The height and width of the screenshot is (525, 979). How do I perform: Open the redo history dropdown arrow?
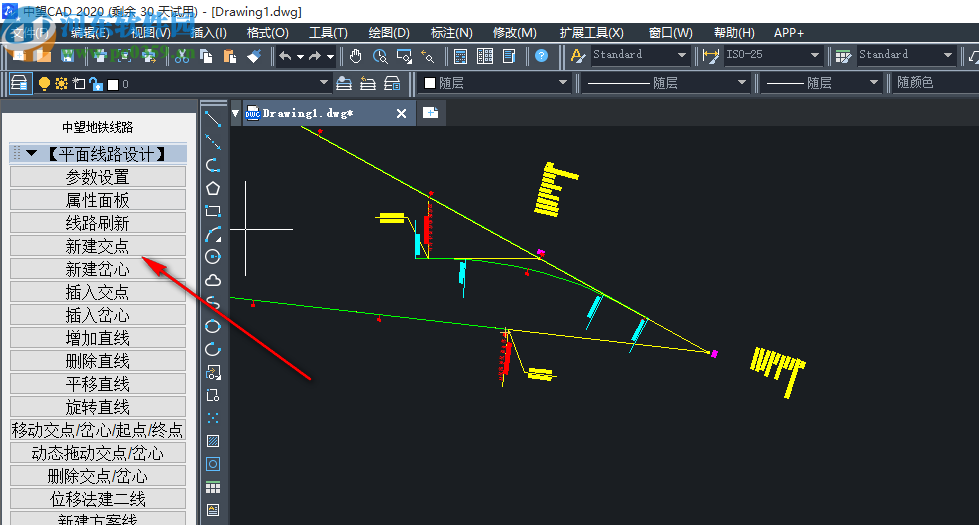pyautogui.click(x=330, y=57)
